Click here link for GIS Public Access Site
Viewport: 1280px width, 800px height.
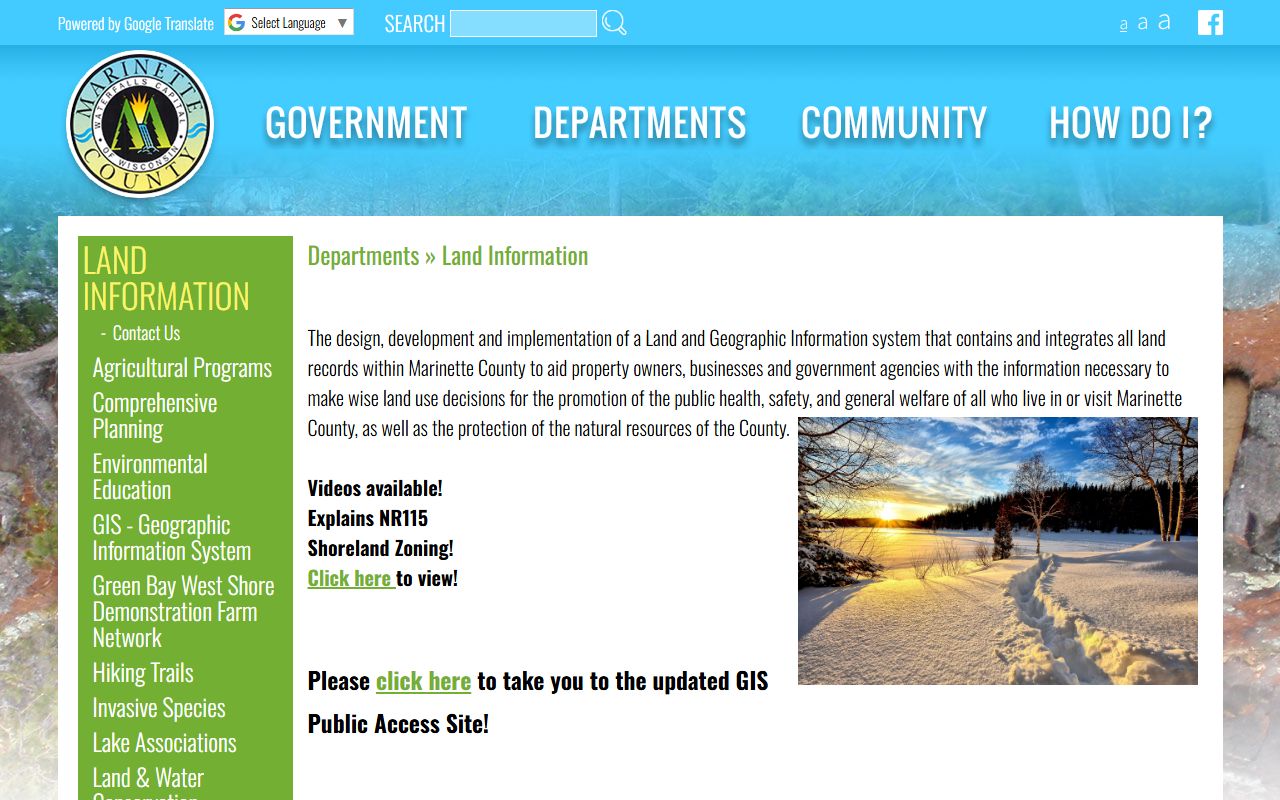pyautogui.click(x=423, y=681)
